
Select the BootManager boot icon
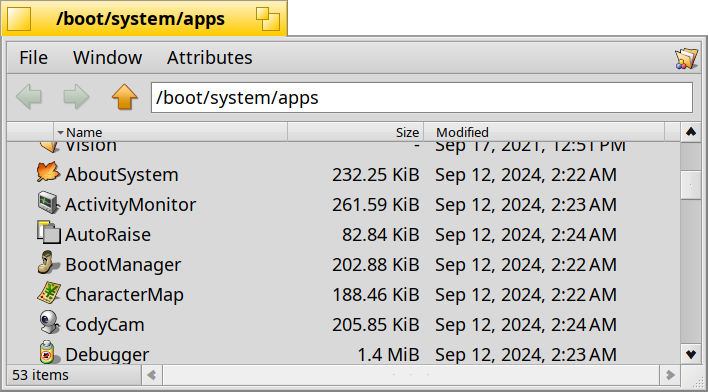click(48, 263)
